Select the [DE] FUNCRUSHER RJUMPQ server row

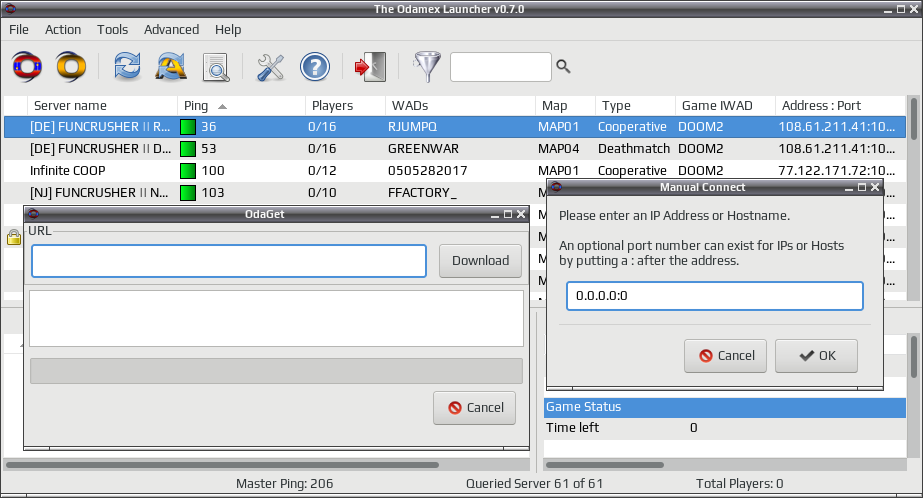454,127
